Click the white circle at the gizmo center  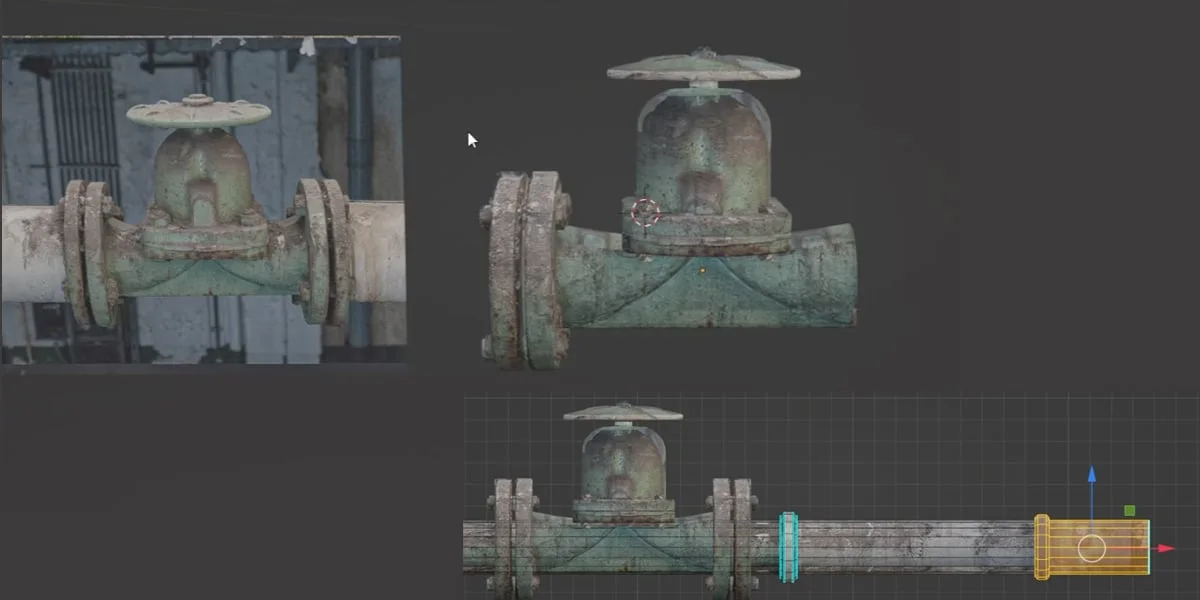[1091, 548]
